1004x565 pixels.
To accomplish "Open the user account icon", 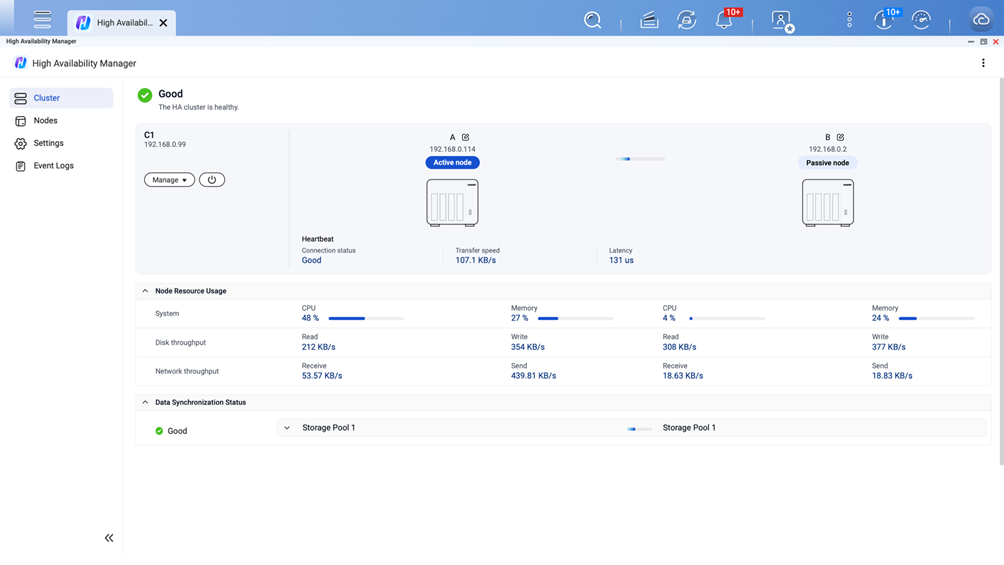I will coord(781,20).
